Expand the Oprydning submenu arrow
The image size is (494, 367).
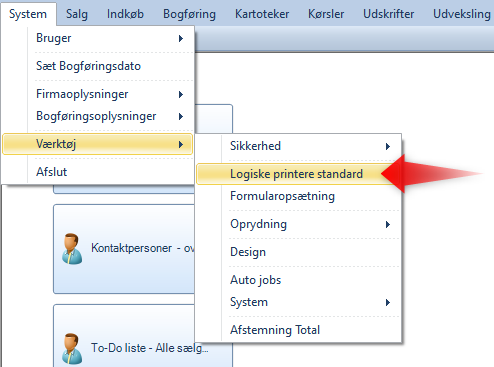point(388,224)
